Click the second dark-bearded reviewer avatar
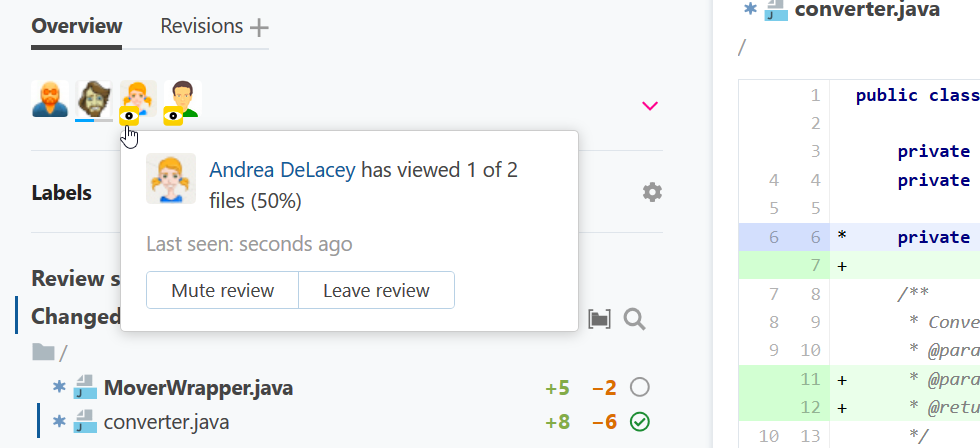 click(x=94, y=99)
